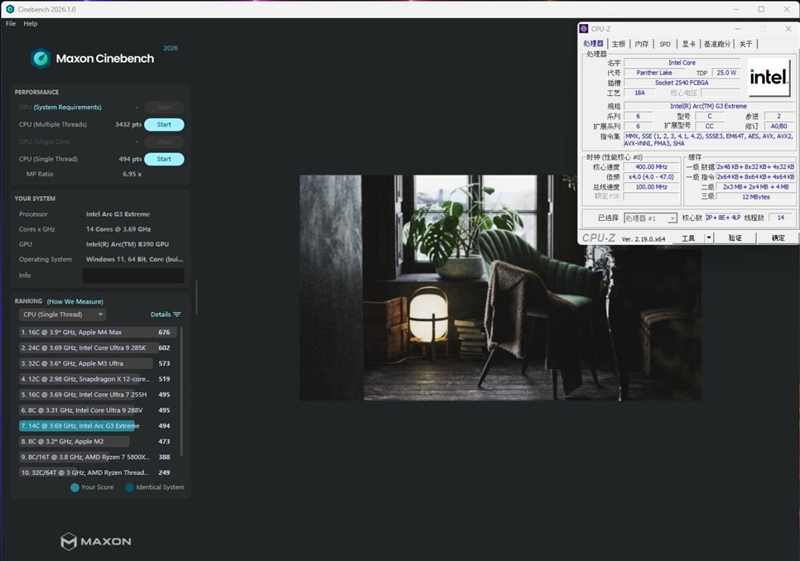Viewport: 800px width, 561px height.
Task: Click the Intel logo in CPU-Z
Action: (x=768, y=78)
